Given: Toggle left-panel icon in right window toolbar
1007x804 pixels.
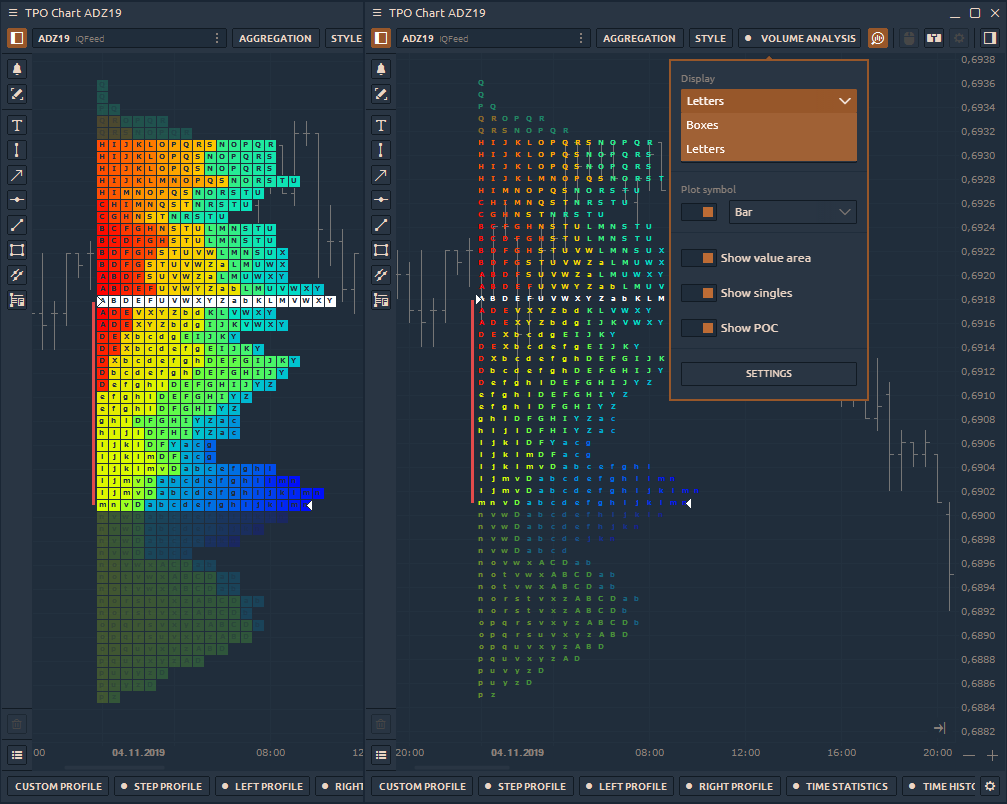Looking at the screenshot, I should click(381, 39).
